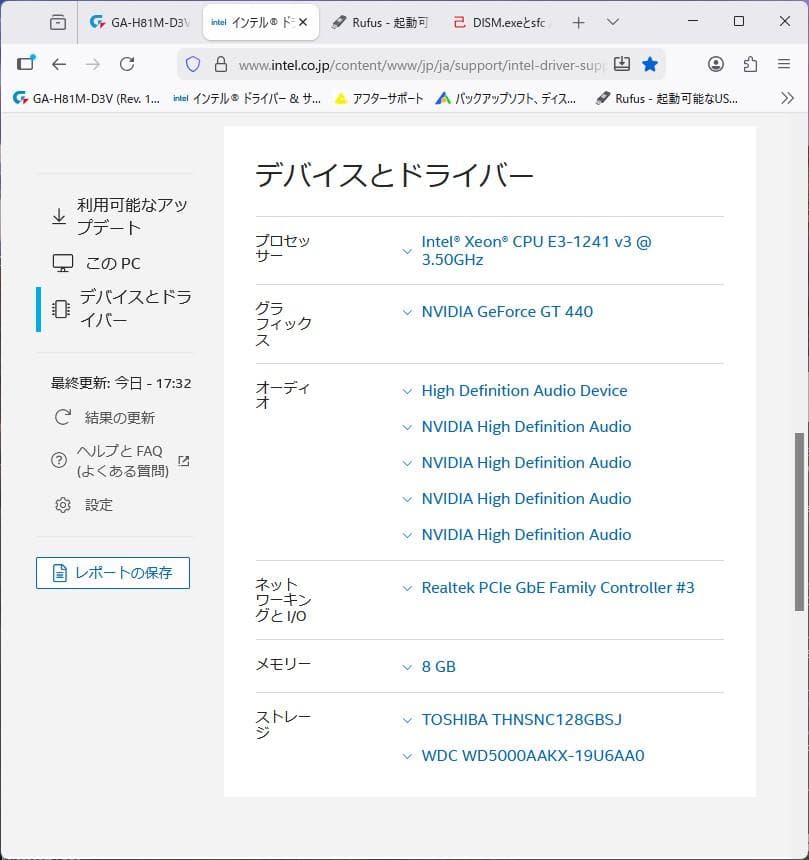The image size is (809, 860).
Task: Open the extensions puzzle icon
Action: [x=750, y=64]
